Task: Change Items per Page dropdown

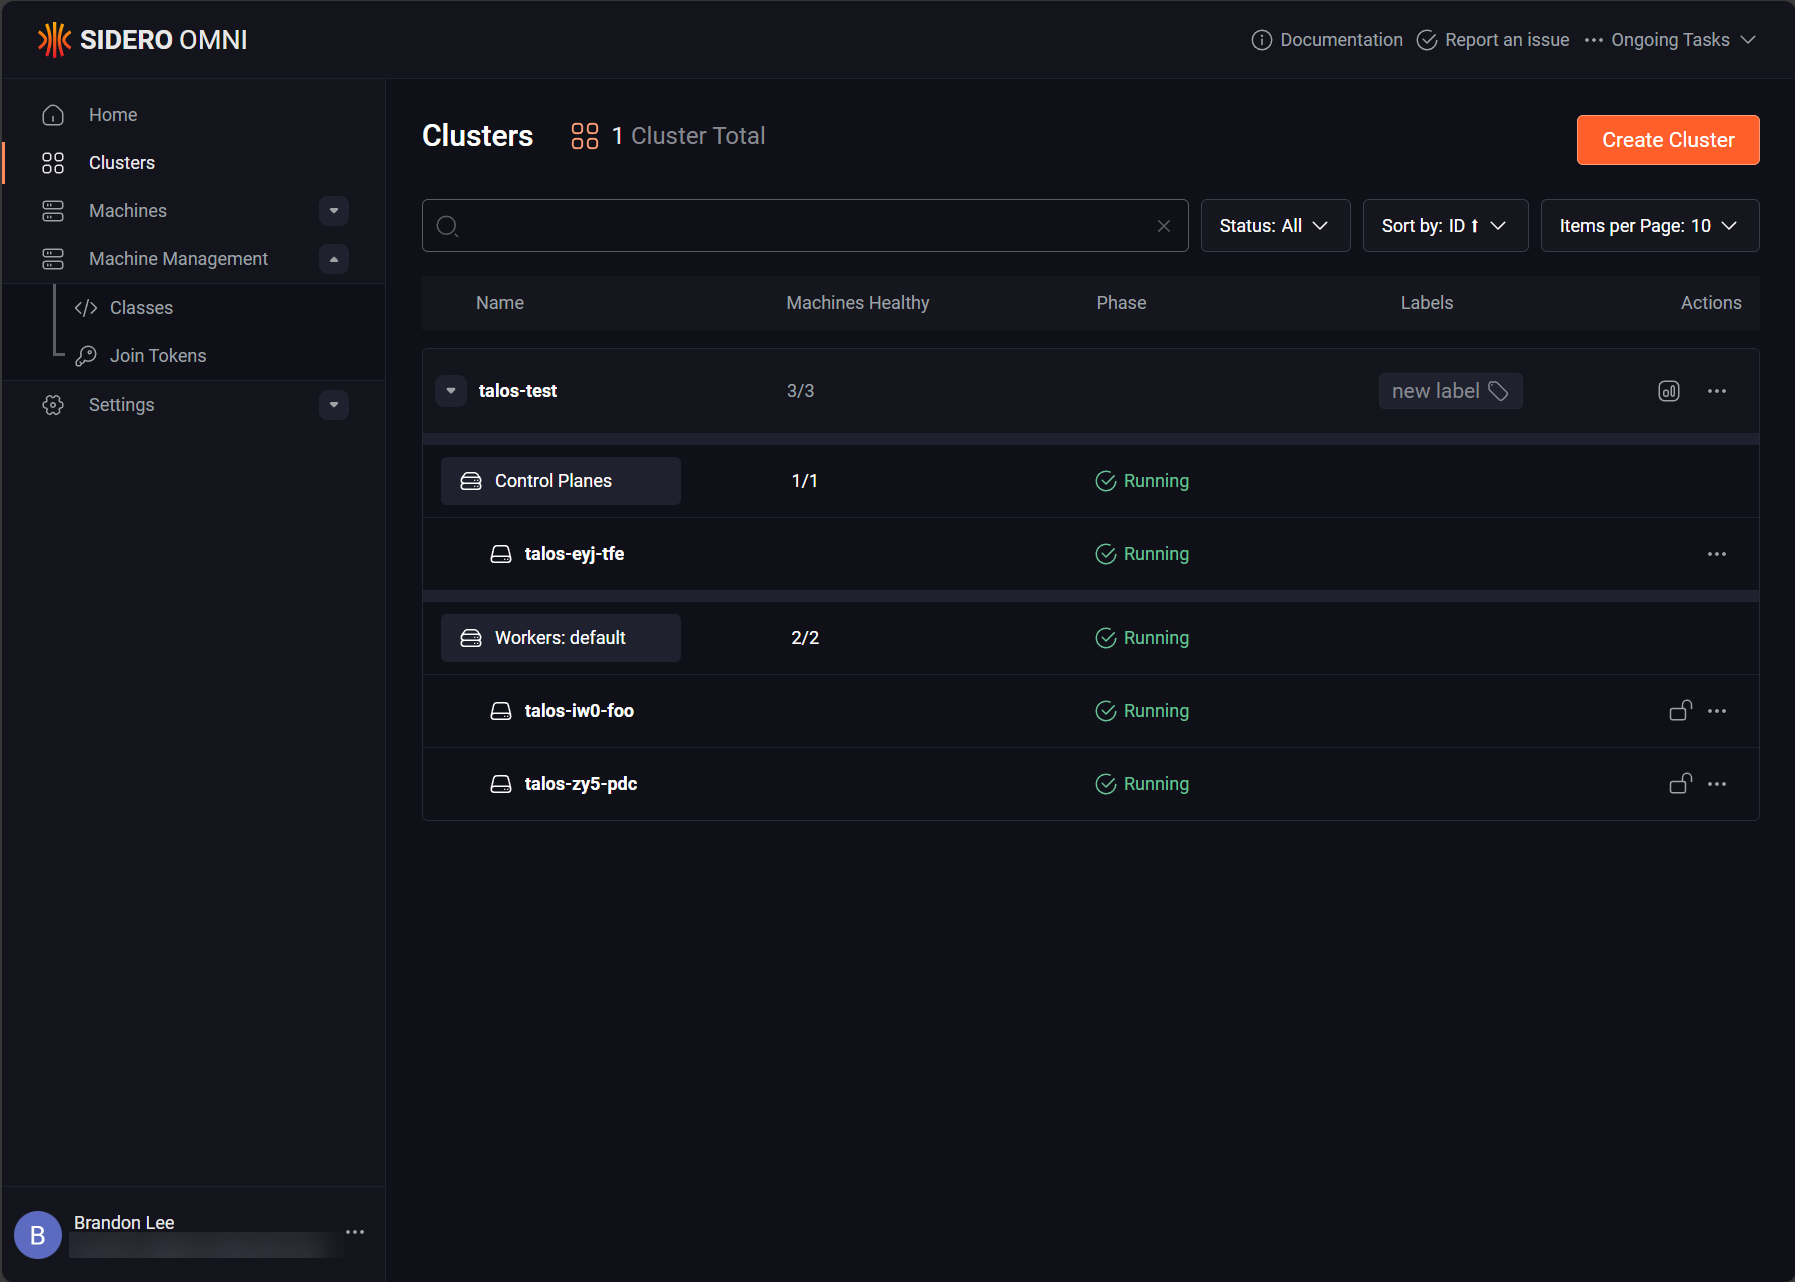Action: point(1650,226)
